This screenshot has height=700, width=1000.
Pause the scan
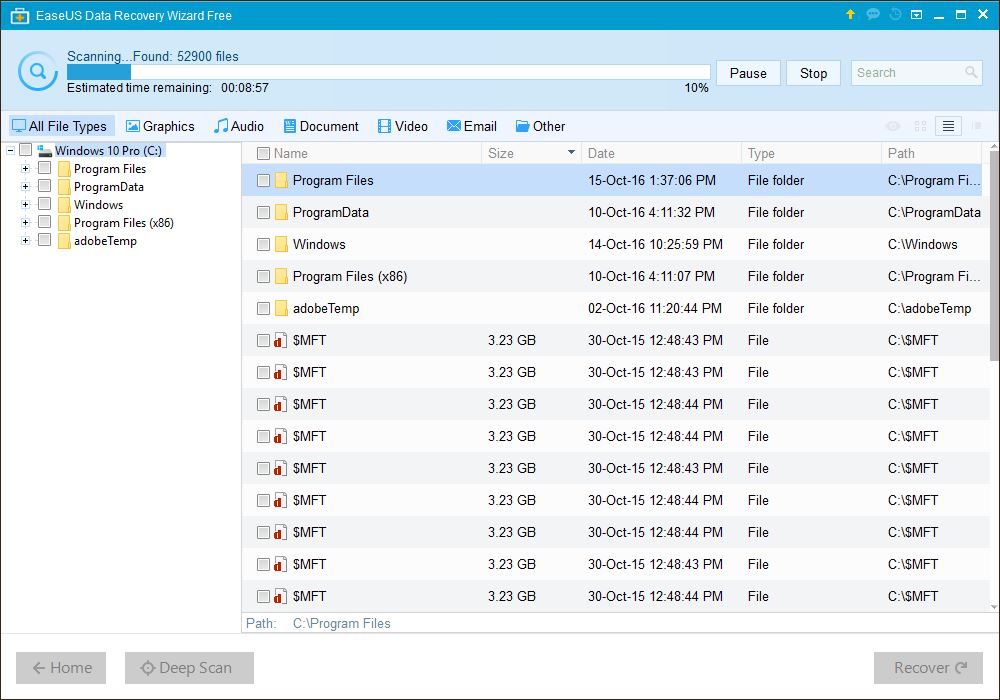(x=748, y=73)
